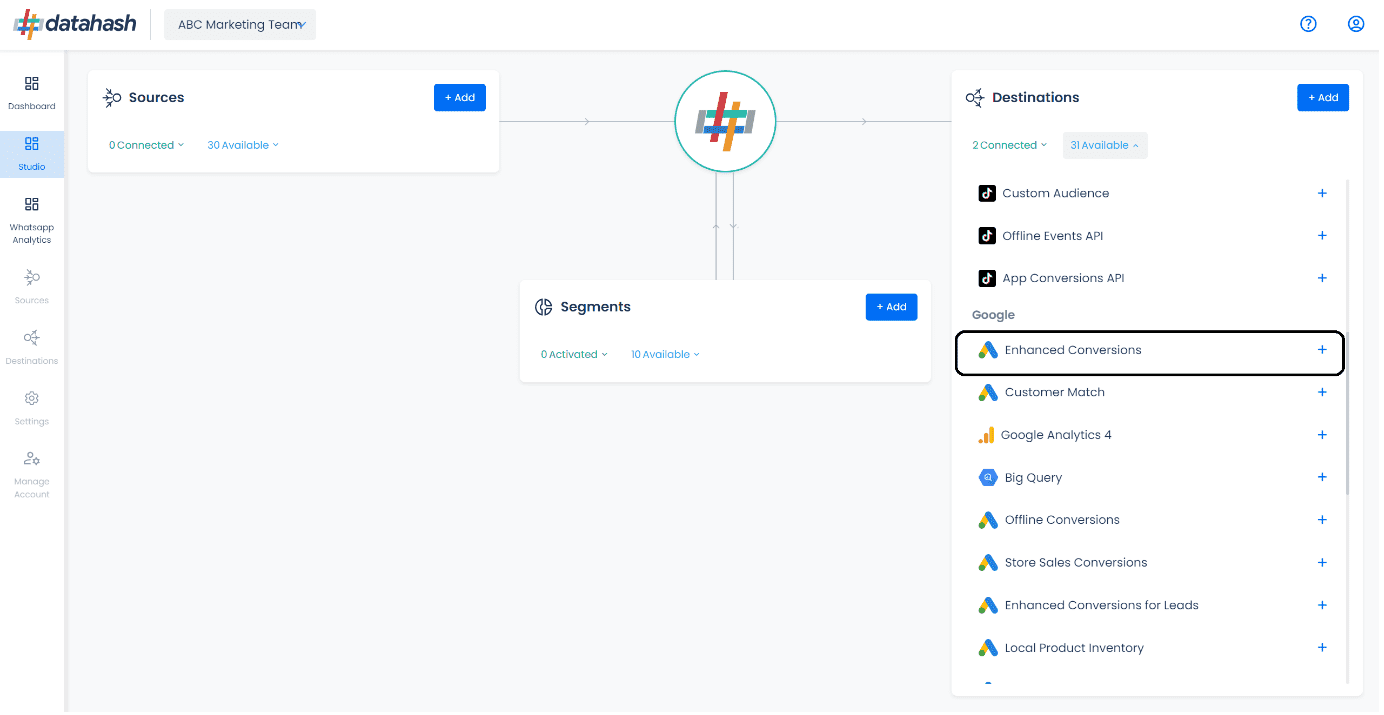Select the Offline Conversions destination label
Screen dimensions: 1384x715
(x=1062, y=520)
